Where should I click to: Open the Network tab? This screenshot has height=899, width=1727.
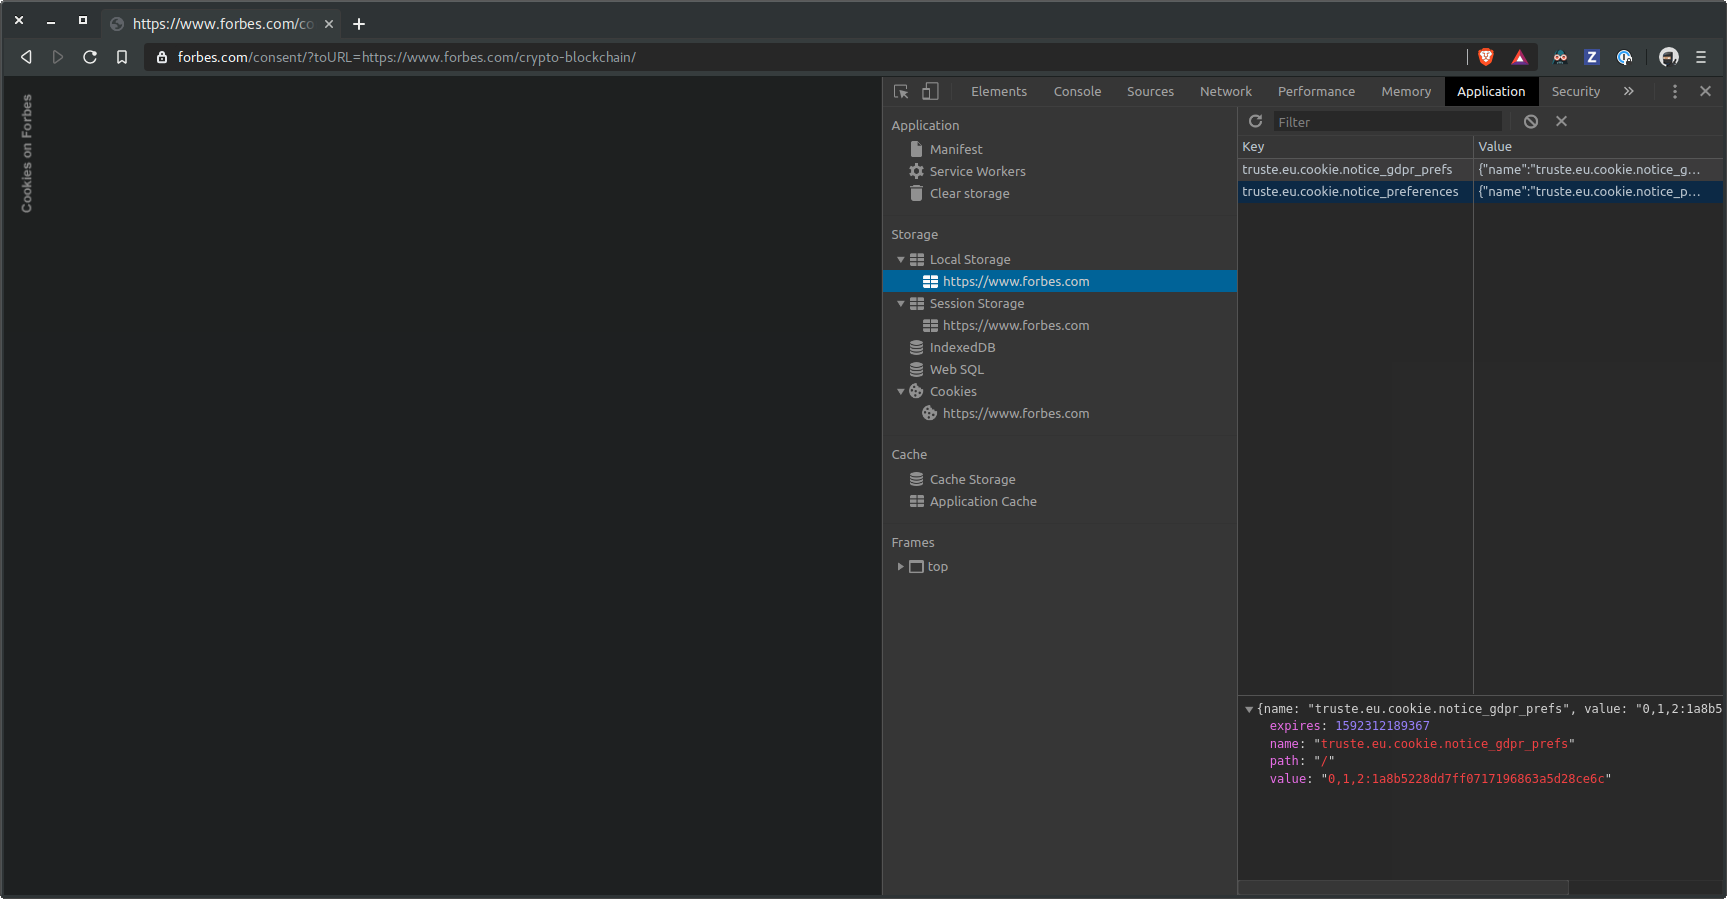pos(1226,91)
